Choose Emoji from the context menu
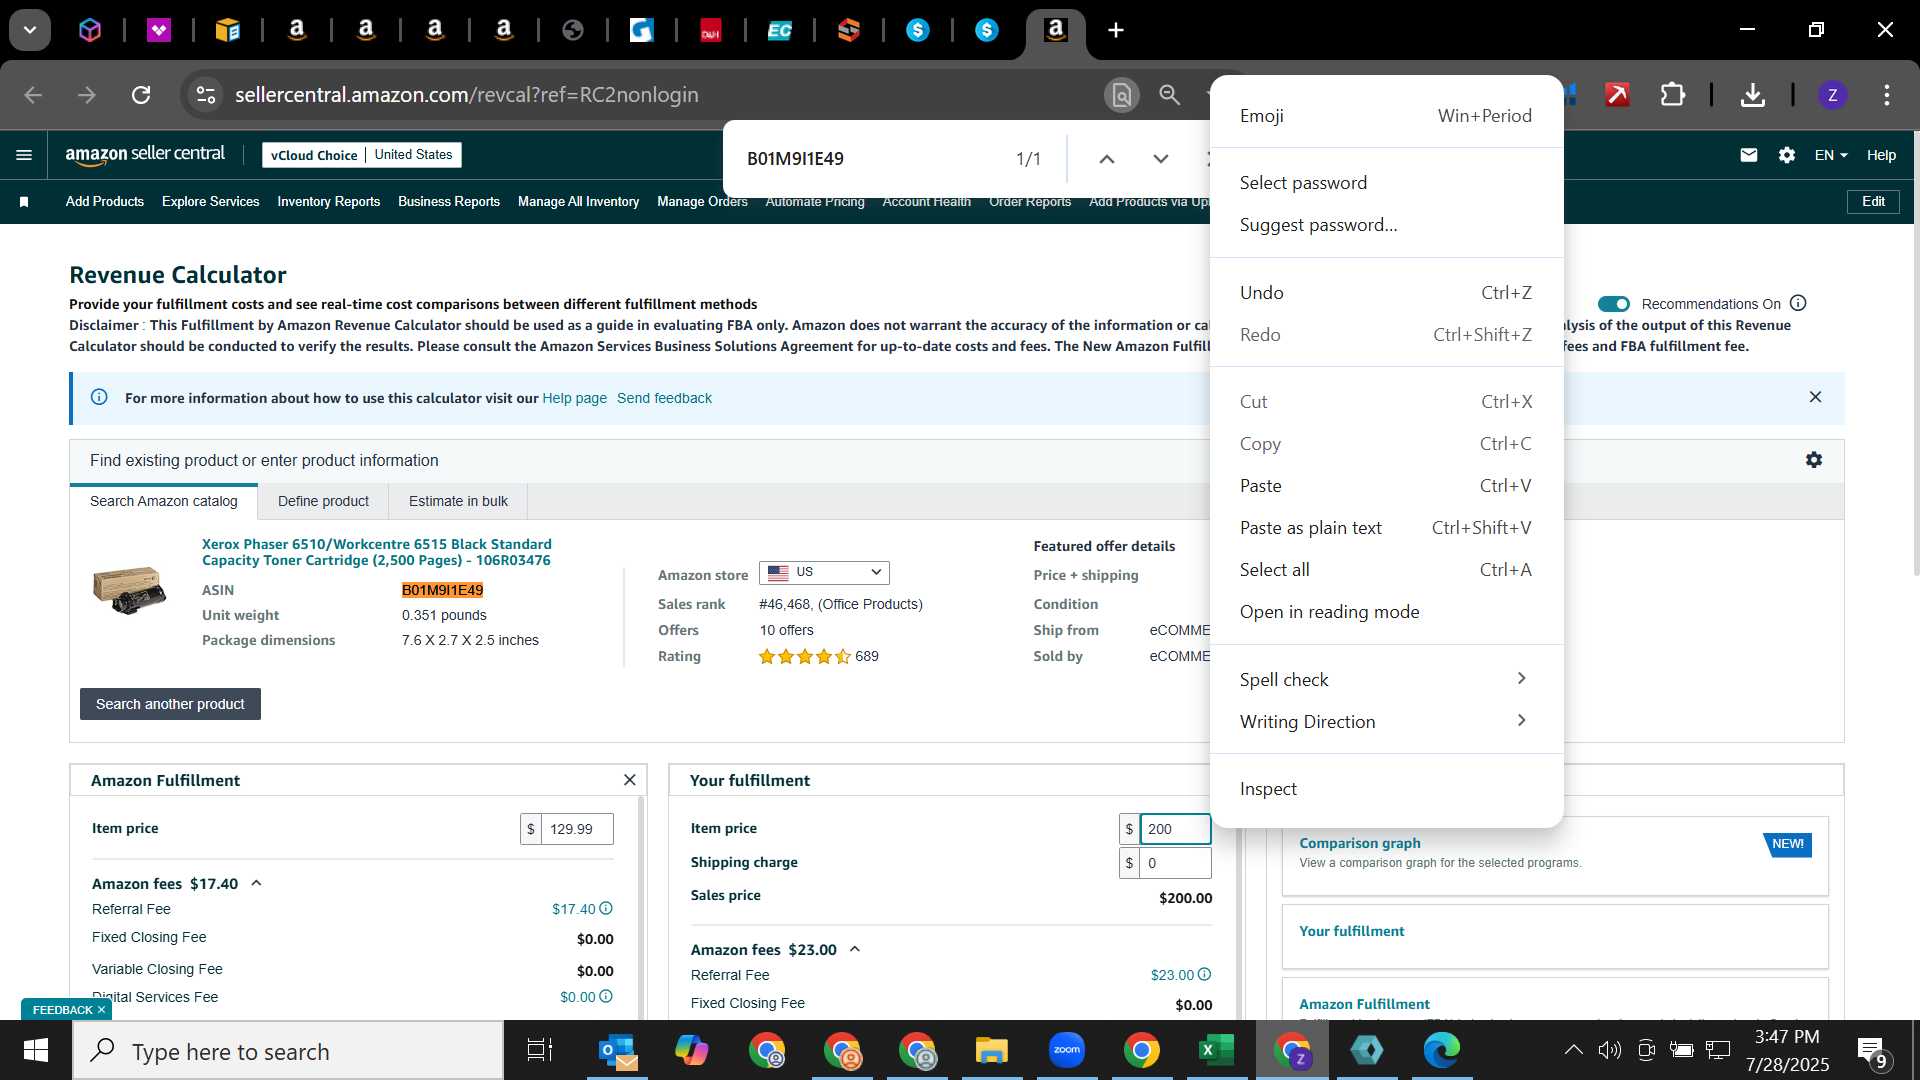Screen dimensions: 1920x1080 (1386, 116)
